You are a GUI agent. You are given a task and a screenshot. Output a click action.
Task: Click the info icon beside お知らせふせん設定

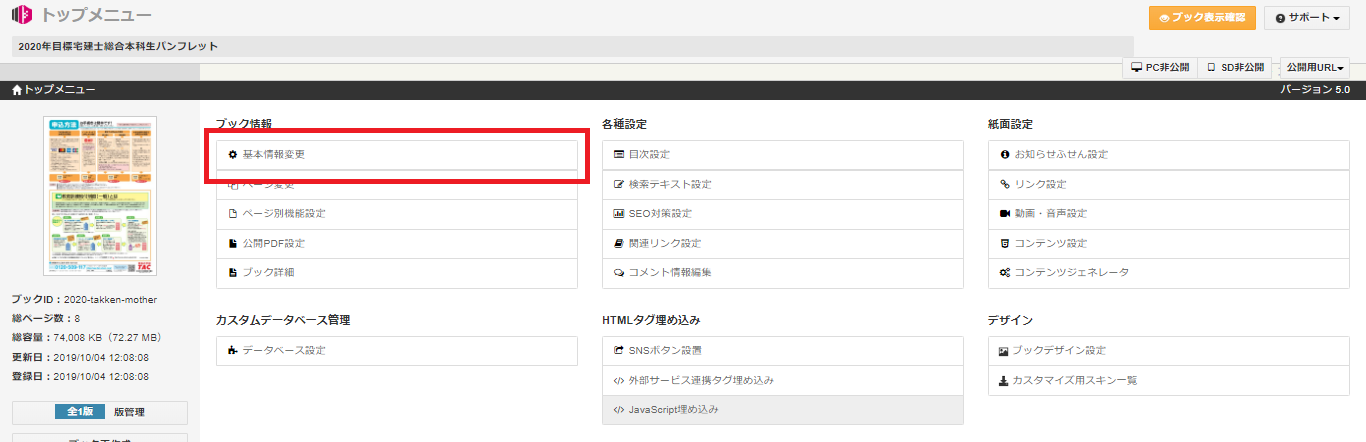pos(1005,155)
